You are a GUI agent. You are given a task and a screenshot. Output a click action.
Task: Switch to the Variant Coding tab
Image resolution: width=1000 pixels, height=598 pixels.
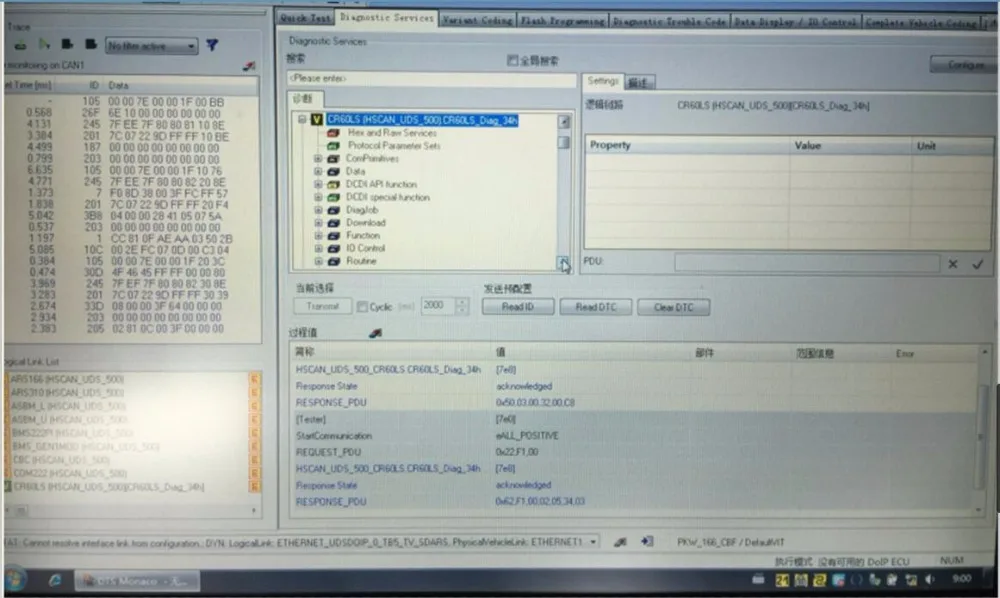click(x=477, y=20)
